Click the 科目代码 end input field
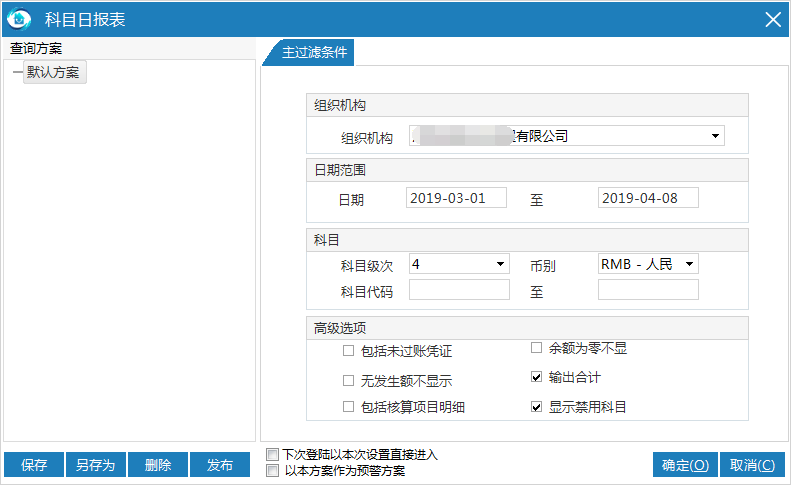The width and height of the screenshot is (791, 485). pos(648,290)
